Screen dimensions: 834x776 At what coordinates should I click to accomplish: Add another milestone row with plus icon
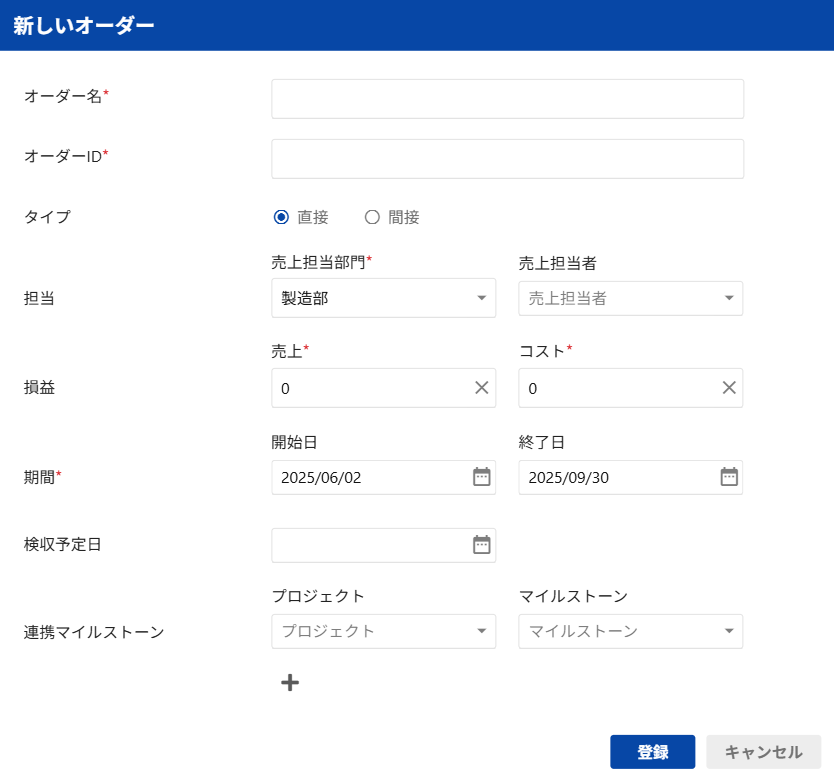click(290, 682)
